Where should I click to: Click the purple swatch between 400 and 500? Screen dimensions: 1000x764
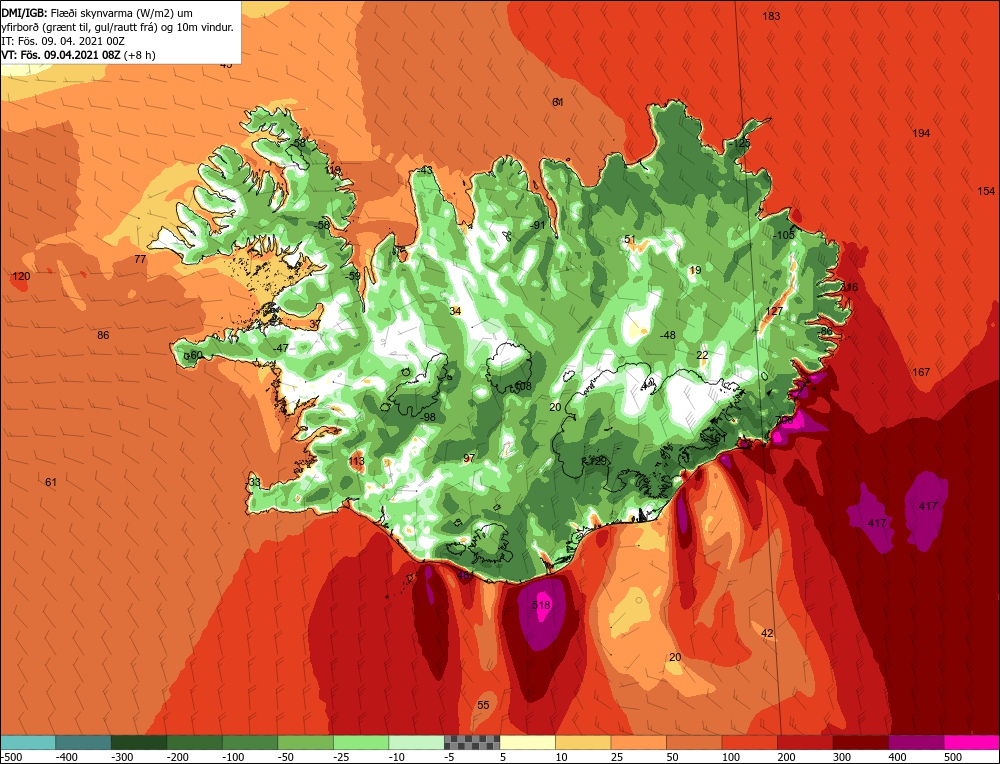coord(916,742)
